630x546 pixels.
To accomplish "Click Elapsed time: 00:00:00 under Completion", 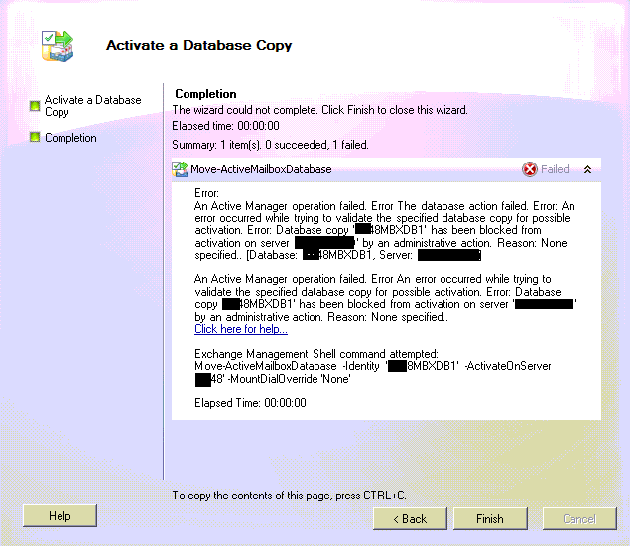I will coord(226,126).
